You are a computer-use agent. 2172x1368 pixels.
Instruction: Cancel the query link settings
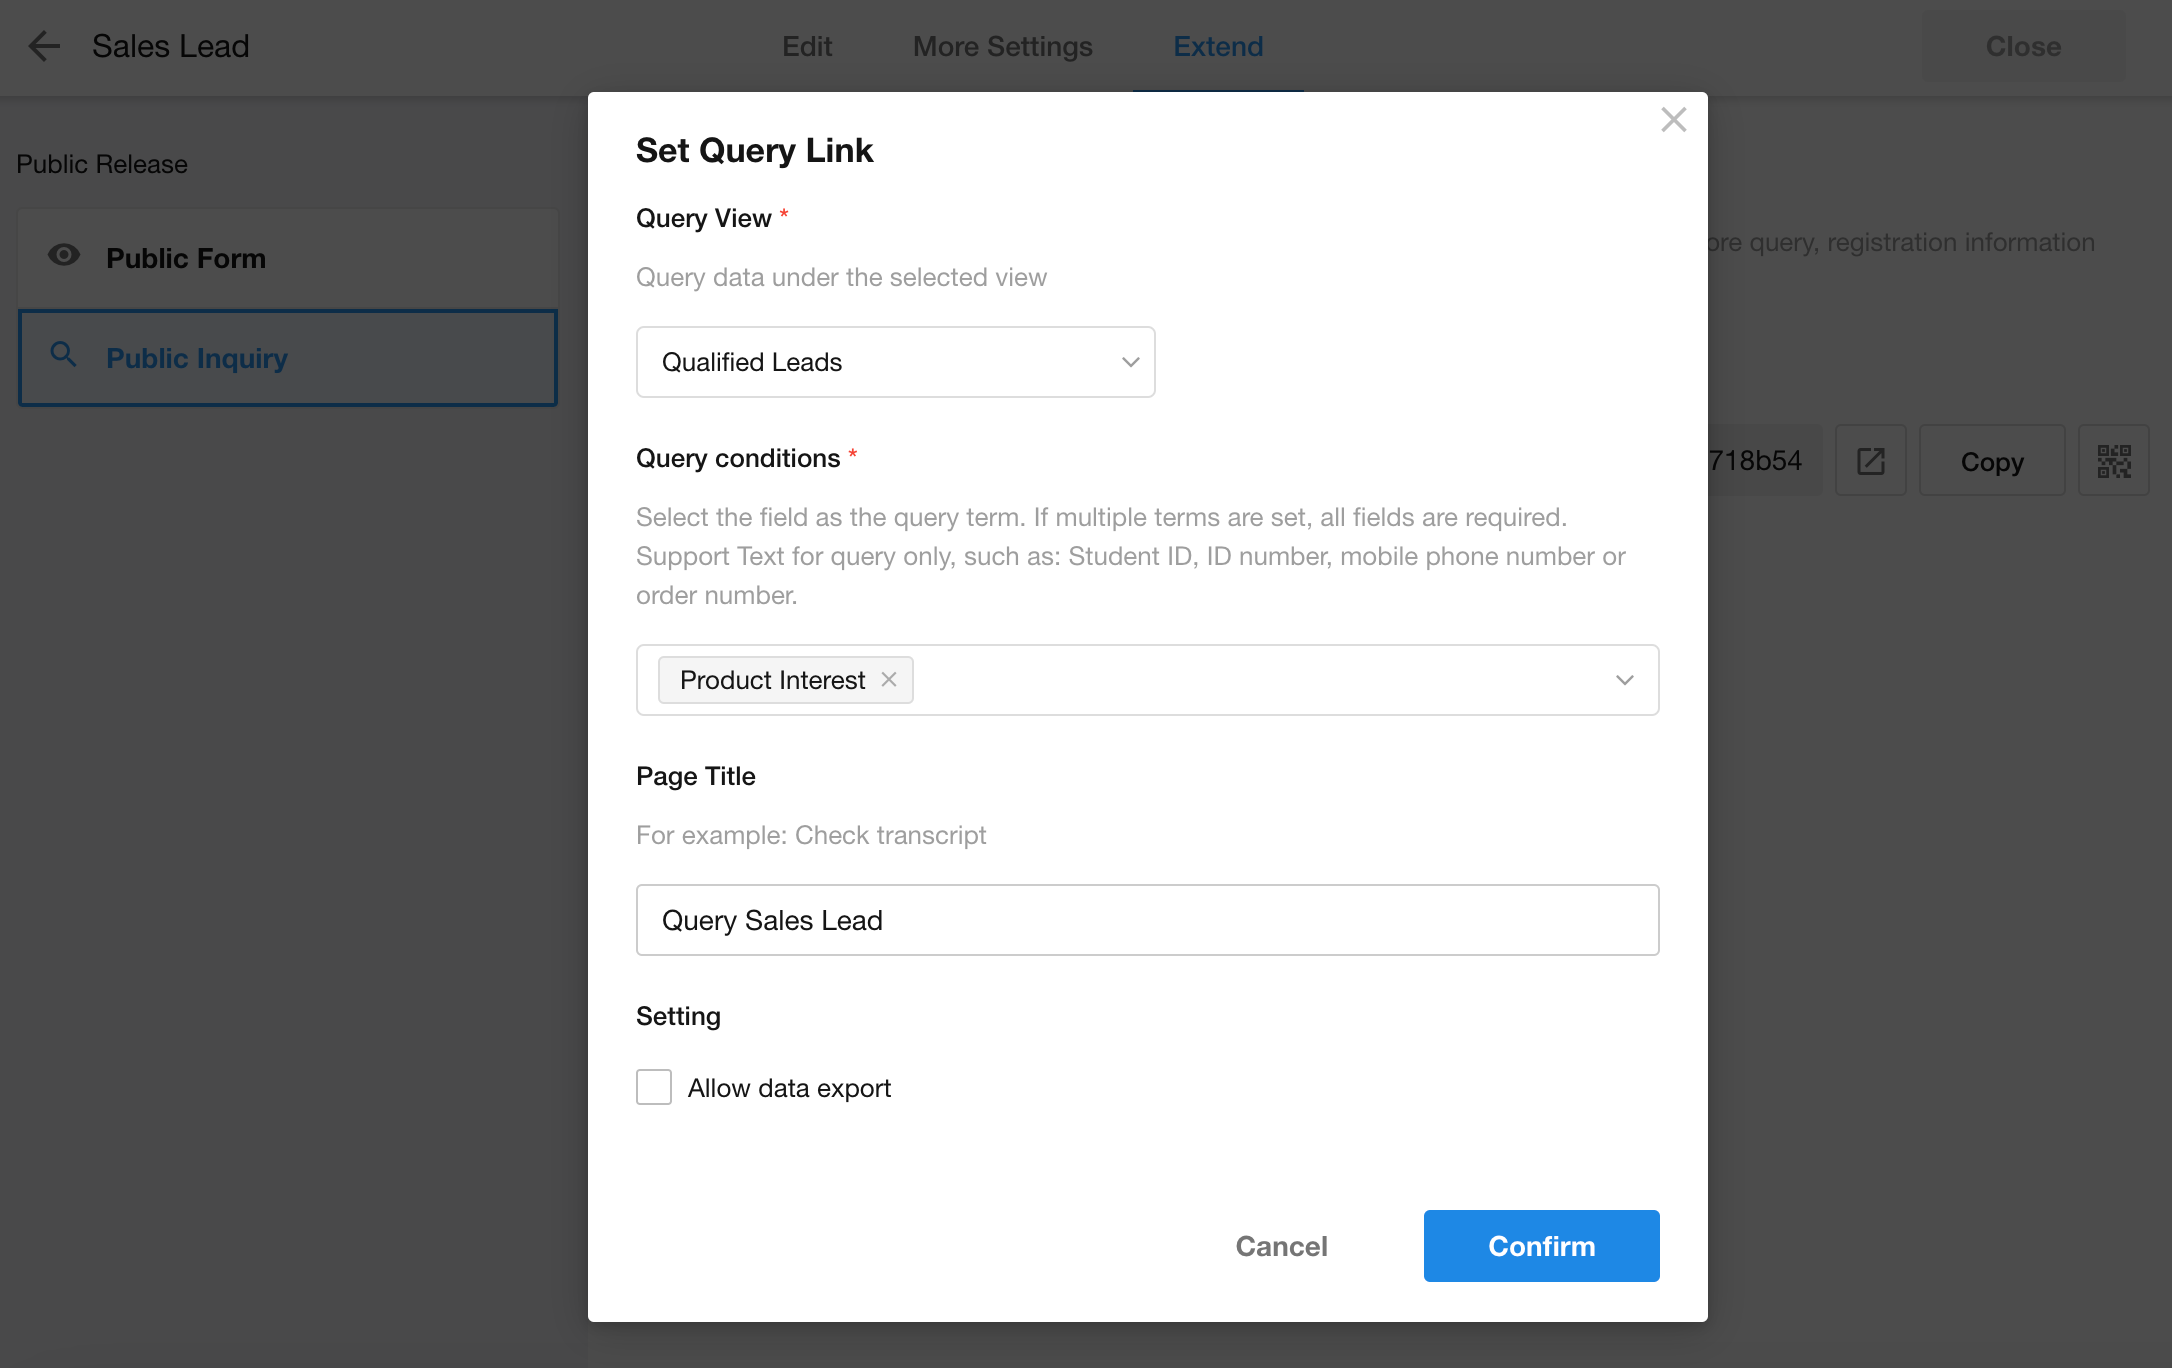(1281, 1246)
